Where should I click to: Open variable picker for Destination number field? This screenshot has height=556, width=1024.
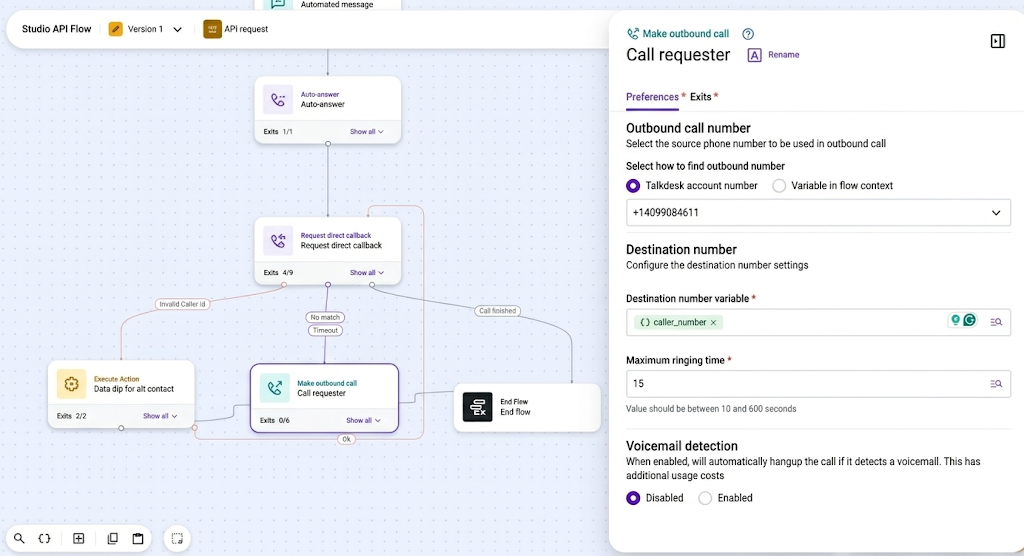pos(996,322)
